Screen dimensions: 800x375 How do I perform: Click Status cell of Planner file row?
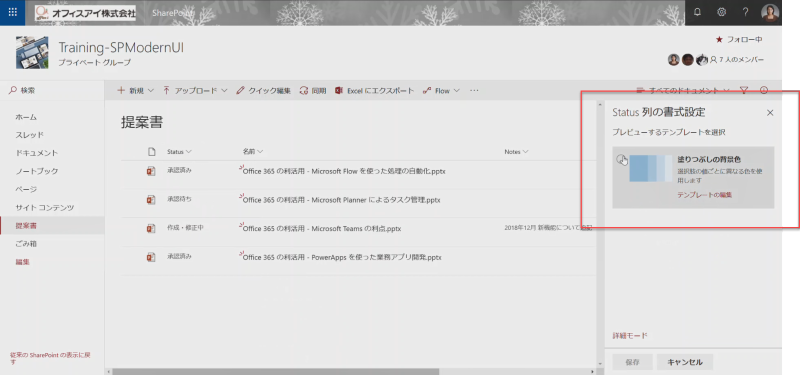(x=179, y=199)
